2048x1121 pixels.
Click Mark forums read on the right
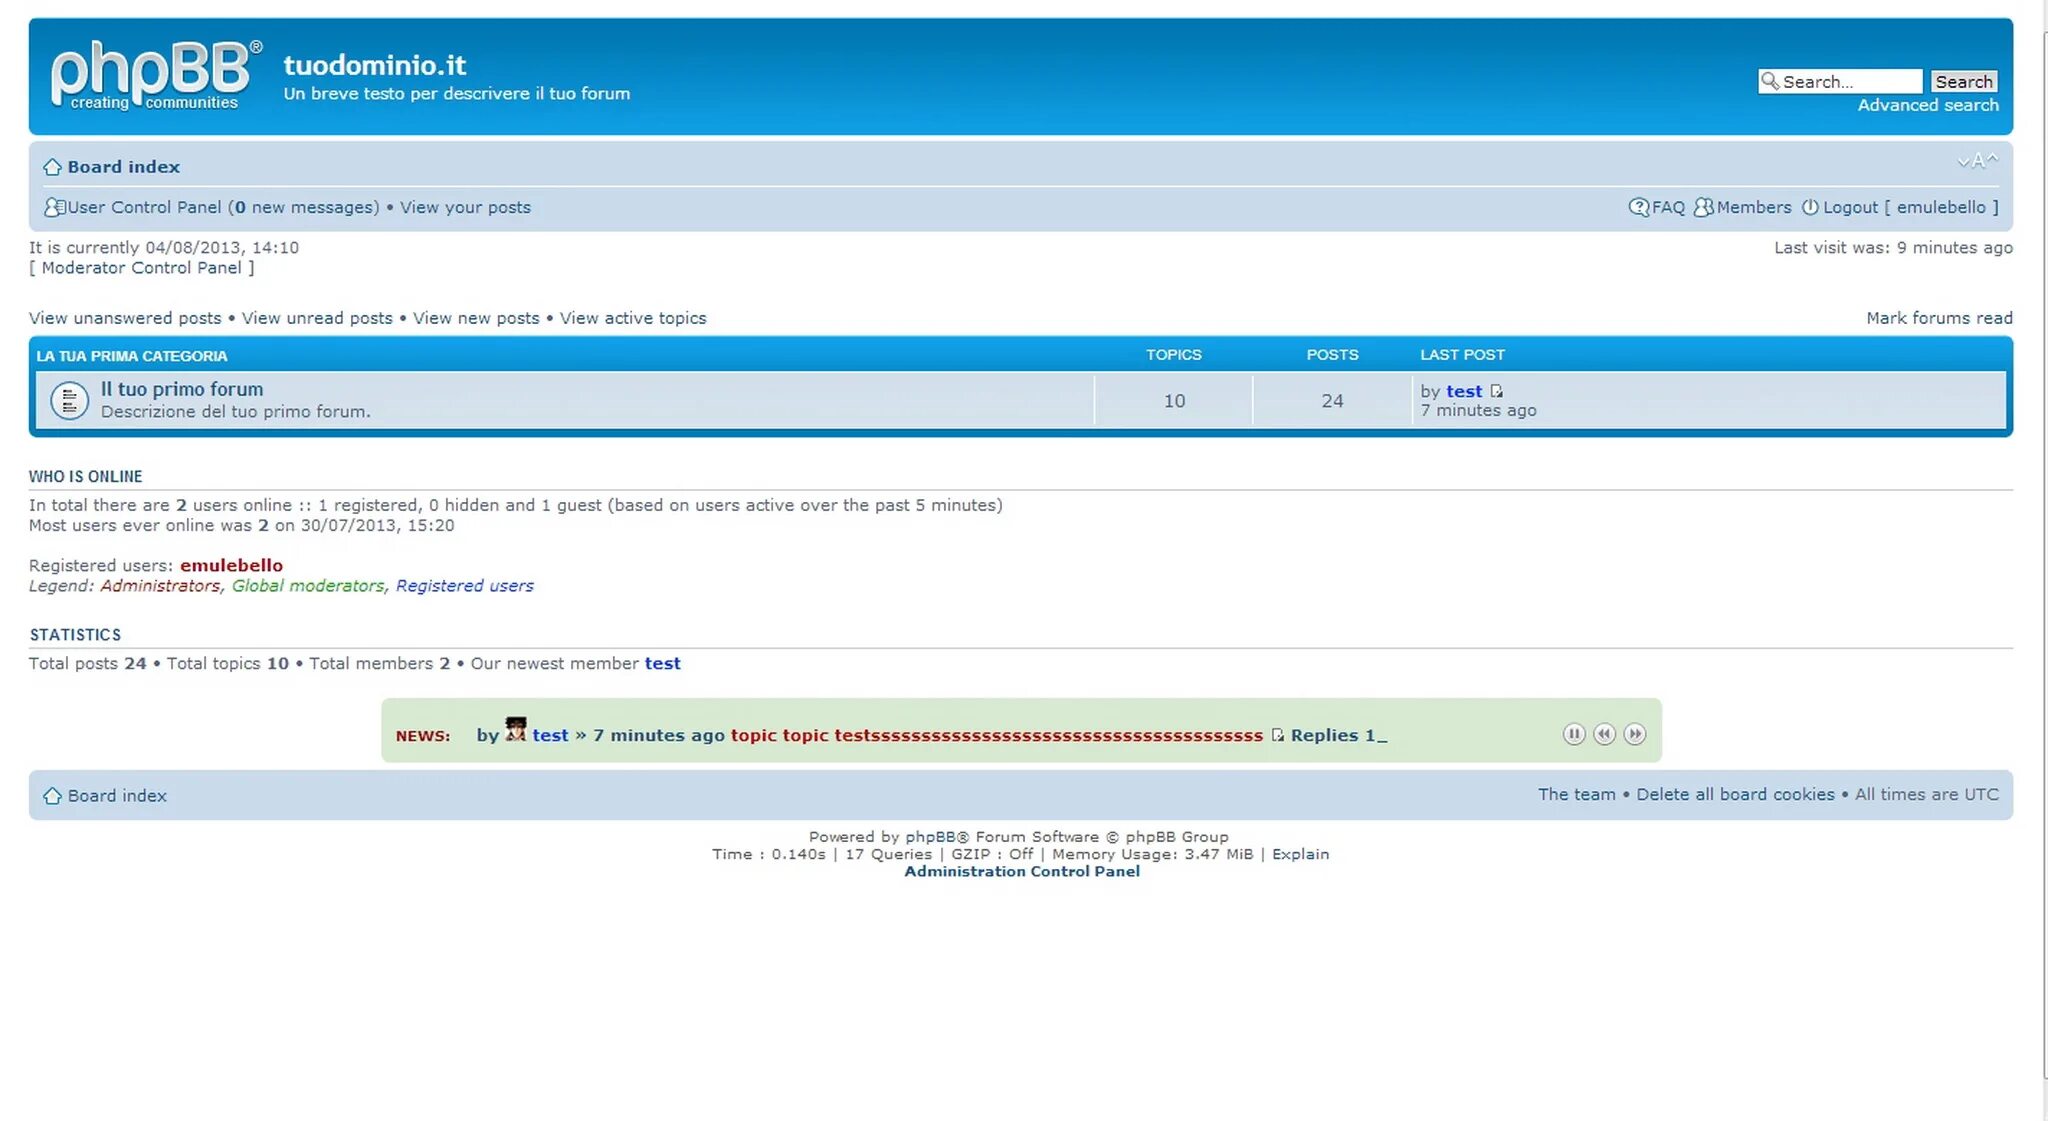pyautogui.click(x=1936, y=316)
